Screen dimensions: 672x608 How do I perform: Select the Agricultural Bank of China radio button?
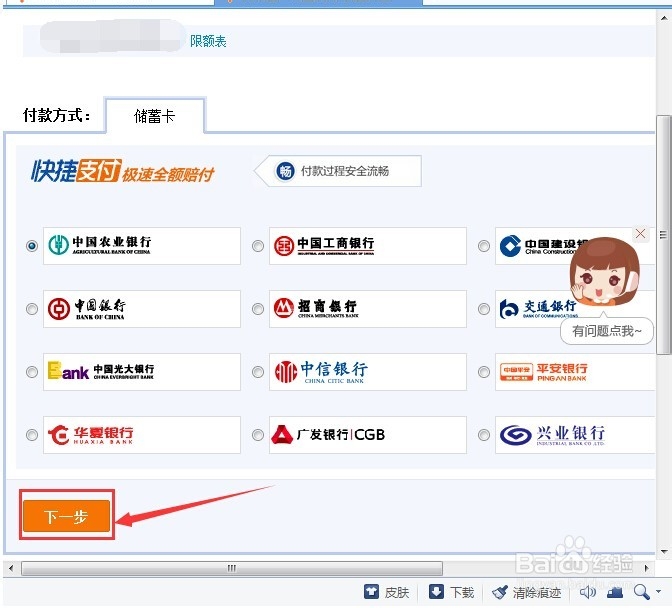(x=32, y=246)
